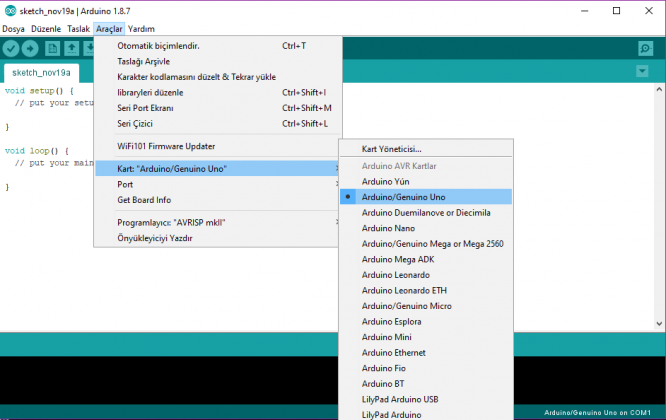Click the Upload arrow toolbar icon
Screen dimensions: 666x420
click(x=30, y=48)
